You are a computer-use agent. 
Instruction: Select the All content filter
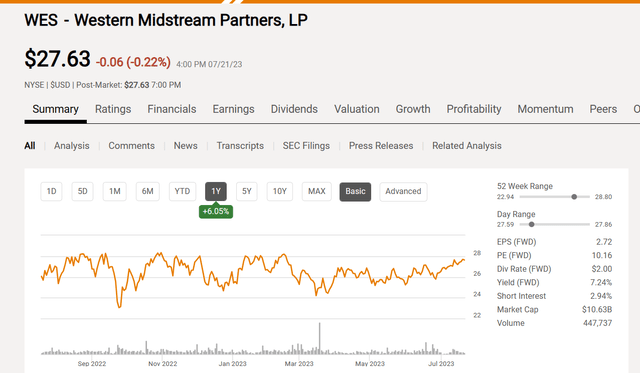[30, 146]
